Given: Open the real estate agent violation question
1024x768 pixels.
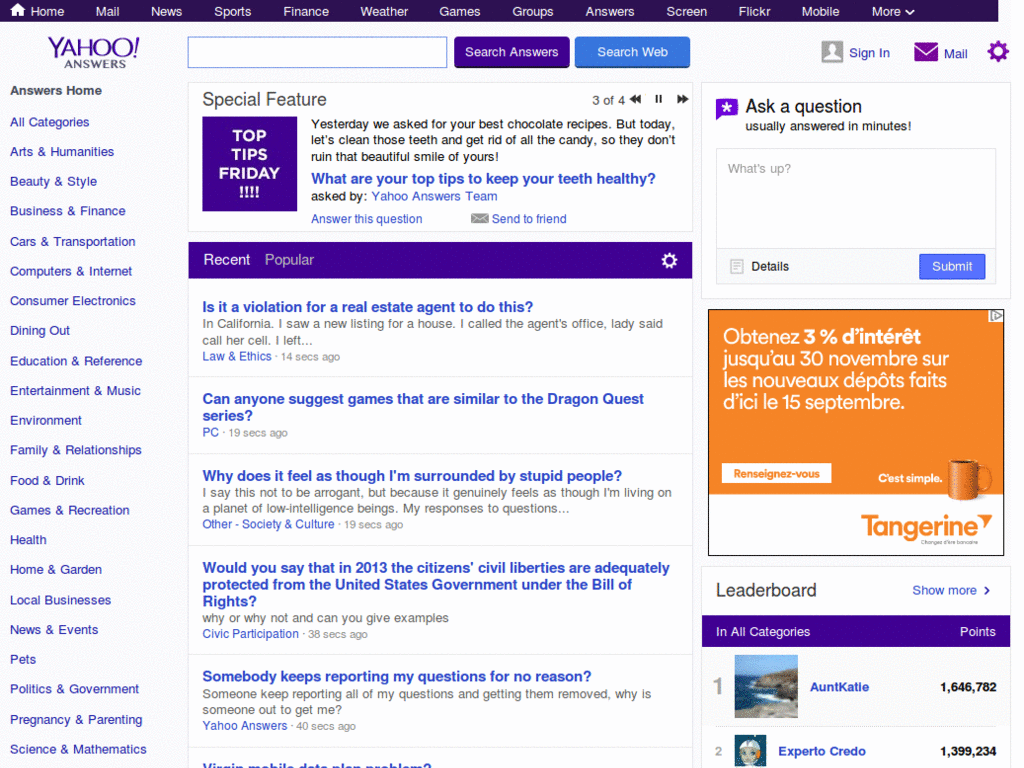Looking at the screenshot, I should point(368,307).
